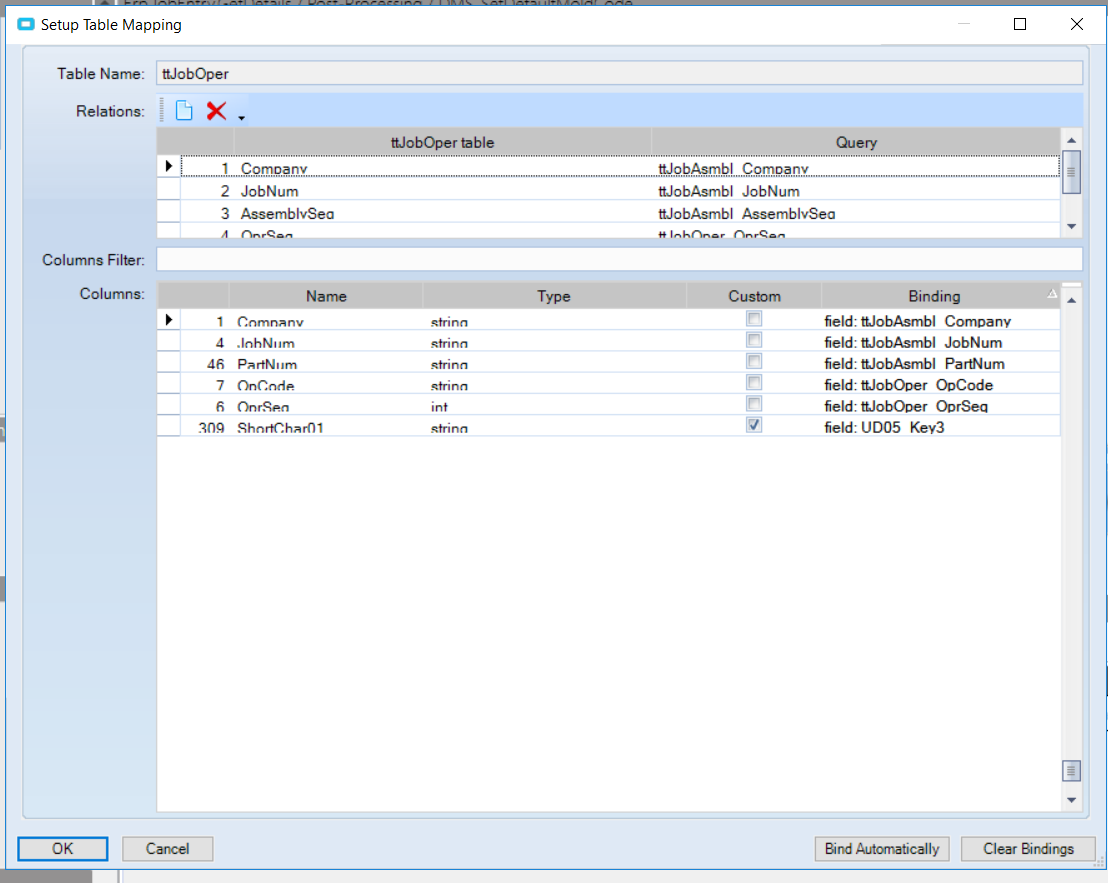The width and height of the screenshot is (1108, 883).
Task: Click the application icon in the title bar
Action: [25, 24]
